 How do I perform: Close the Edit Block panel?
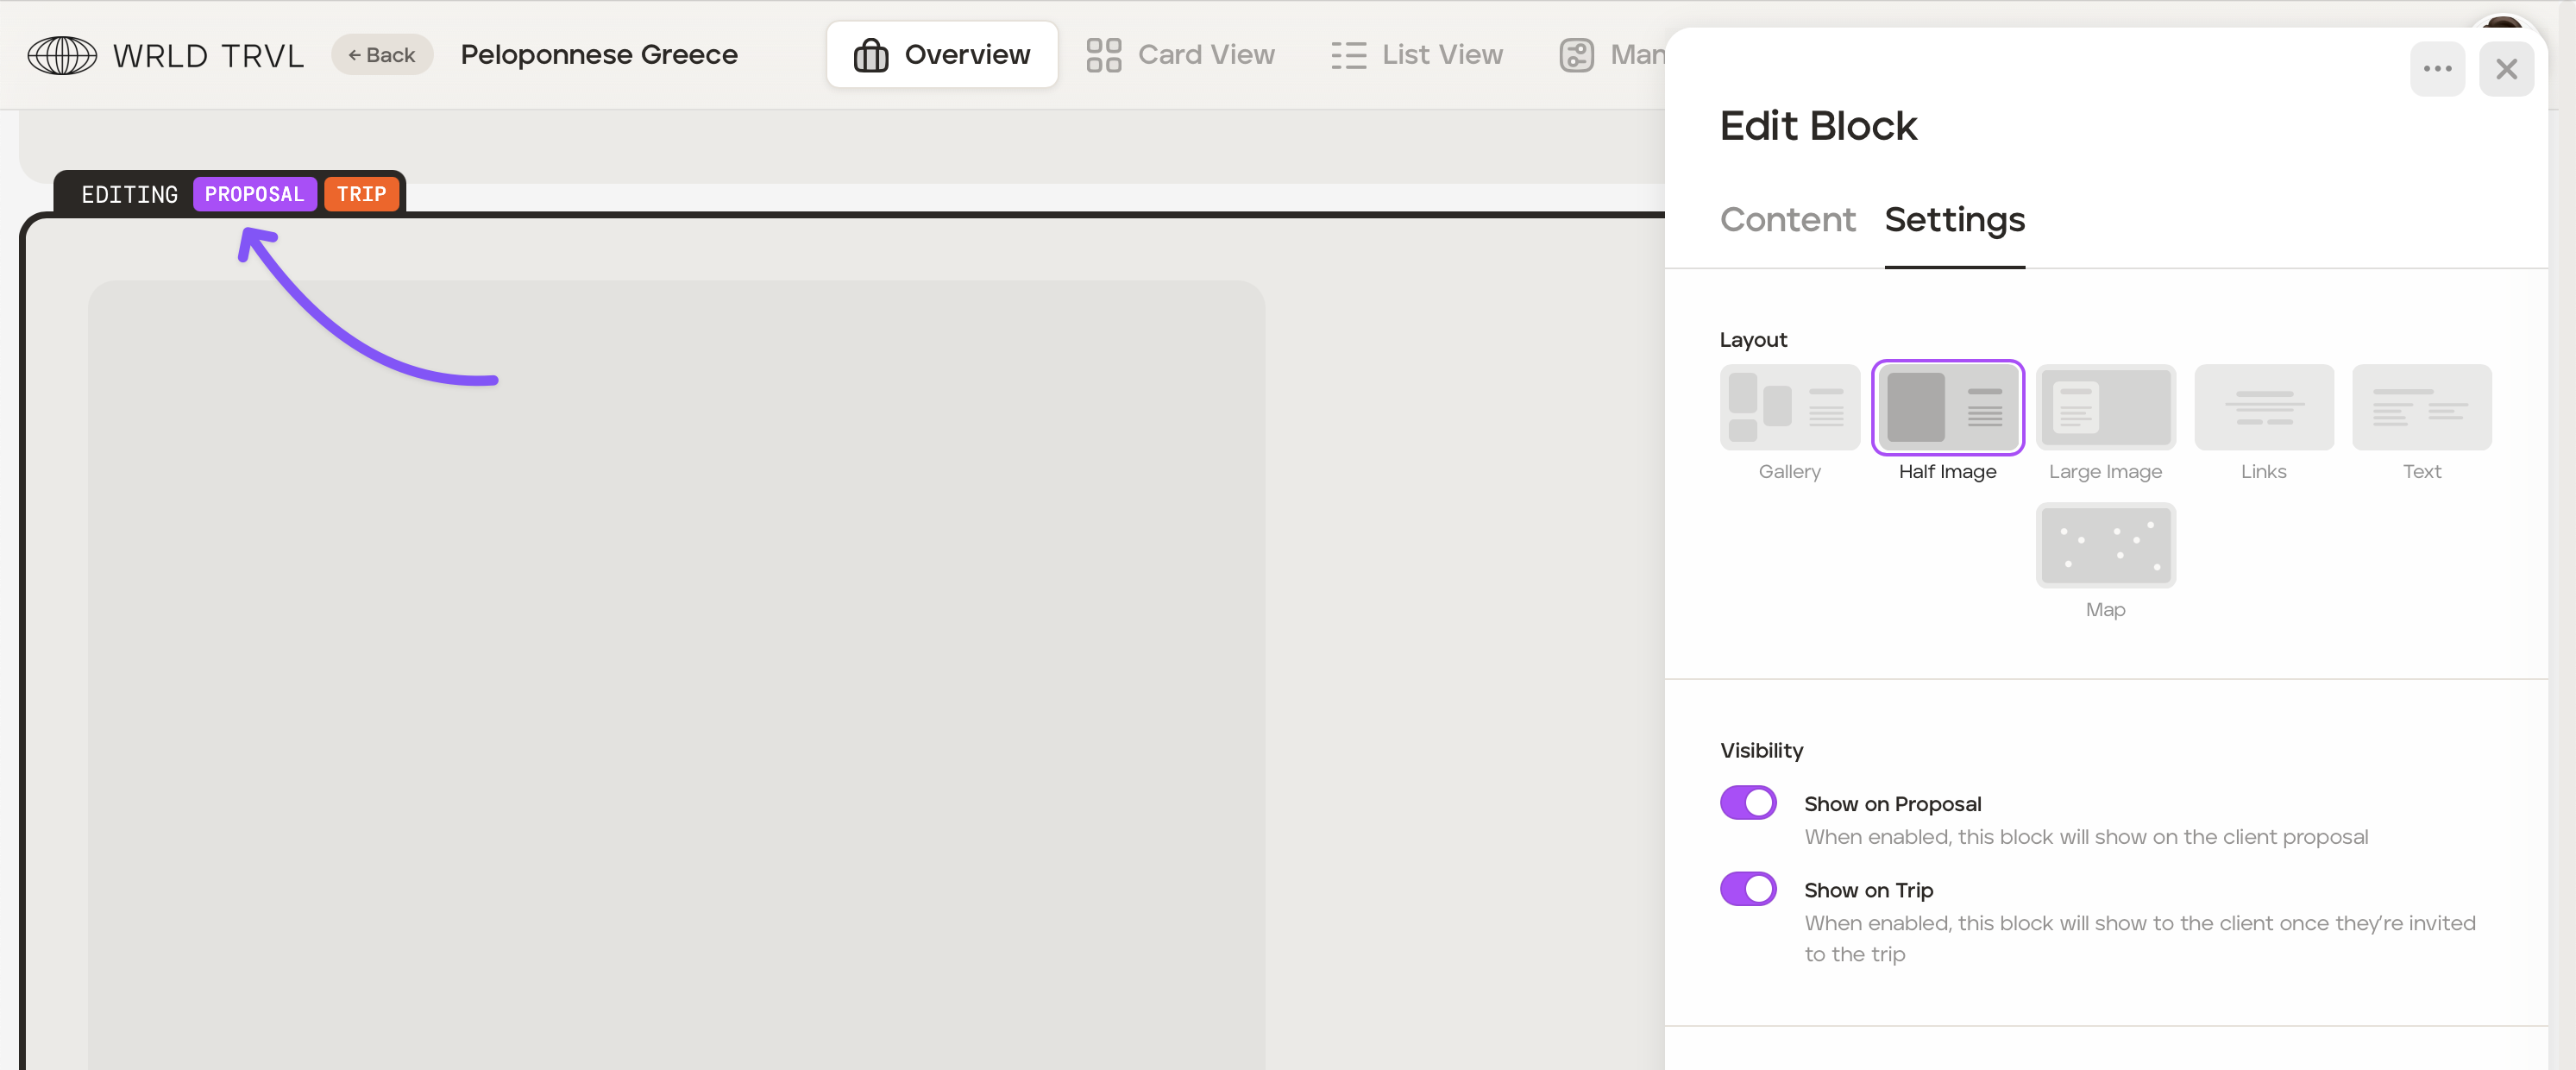[x=2506, y=69]
